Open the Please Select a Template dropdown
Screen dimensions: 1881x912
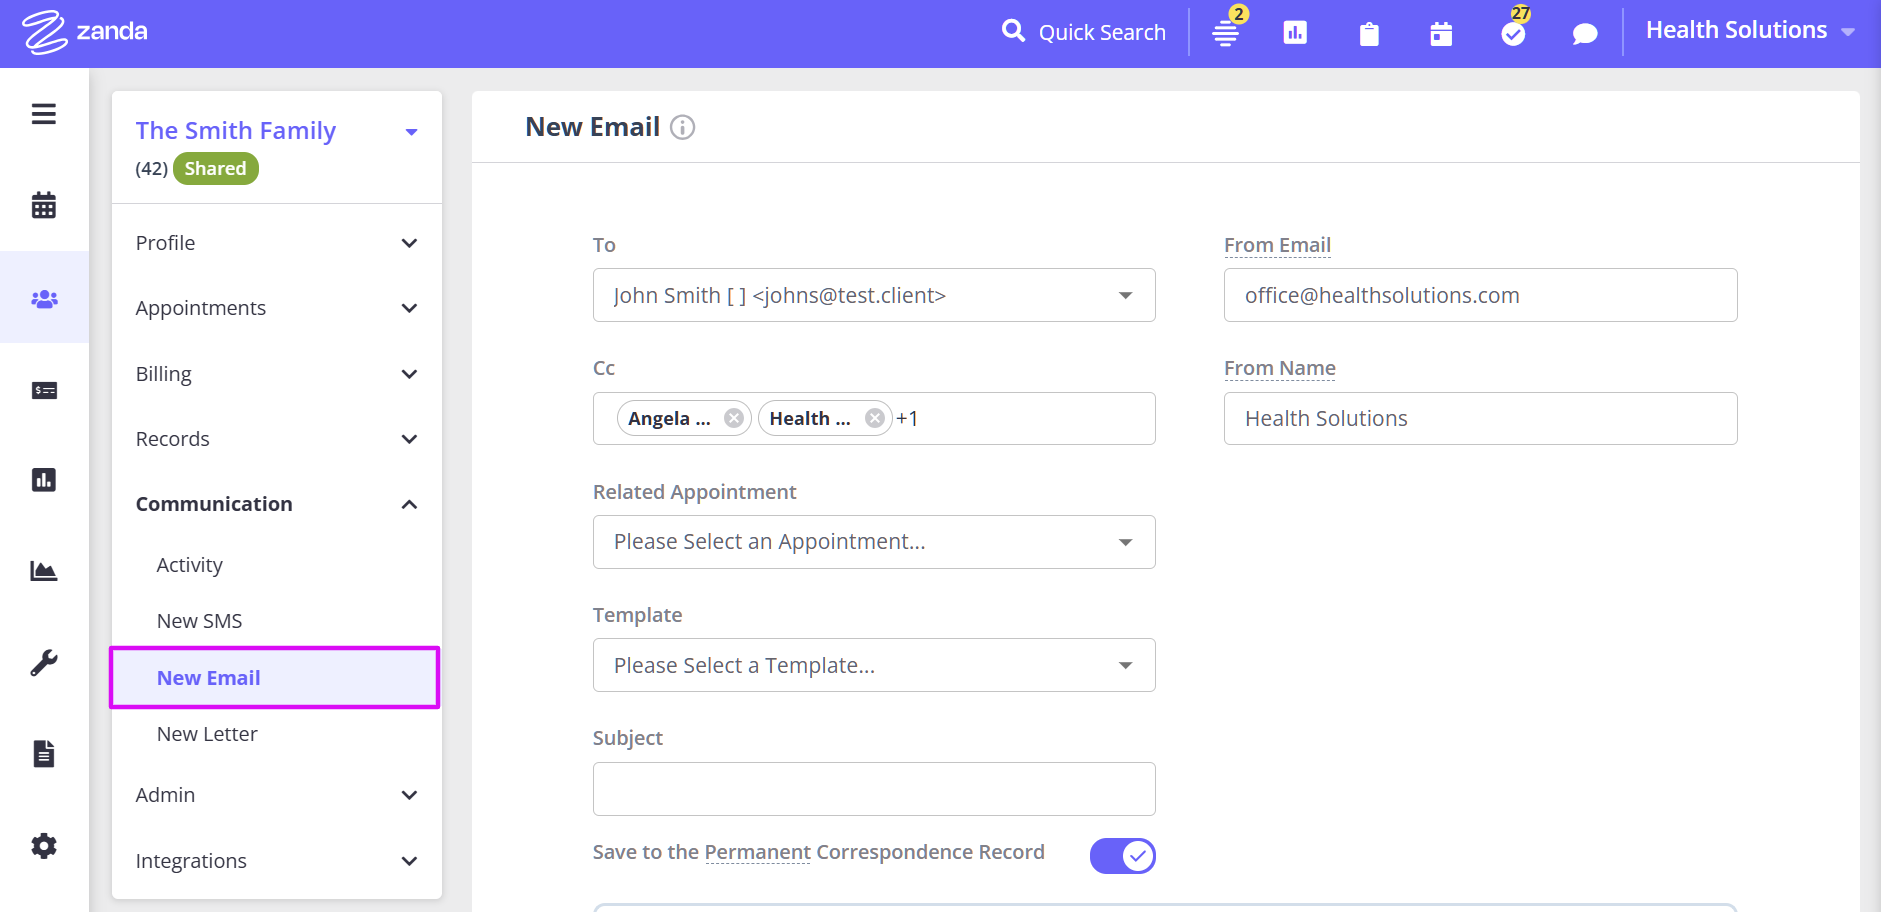873,665
